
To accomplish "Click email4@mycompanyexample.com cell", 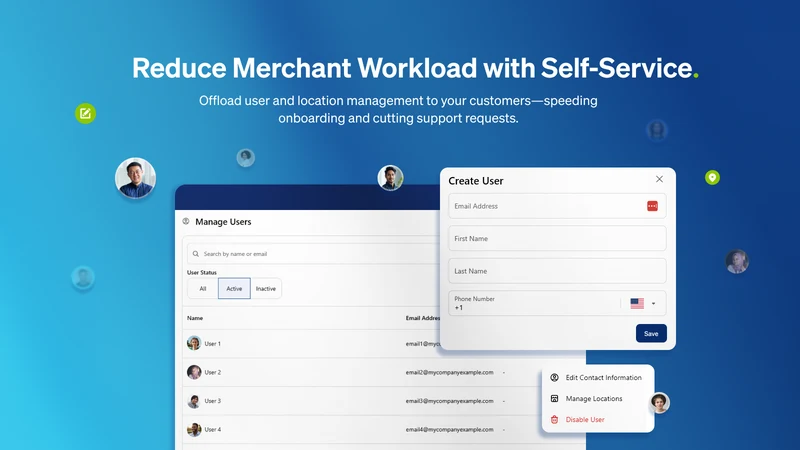I will (x=449, y=429).
